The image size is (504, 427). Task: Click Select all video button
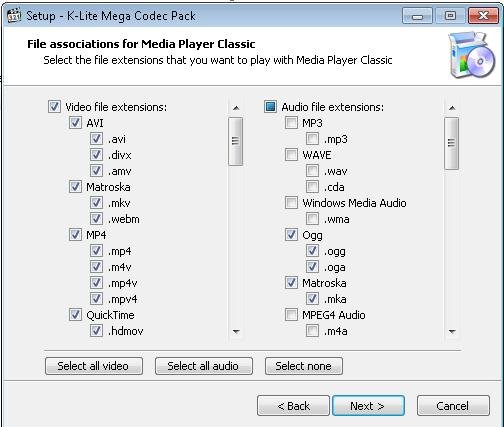(94, 366)
